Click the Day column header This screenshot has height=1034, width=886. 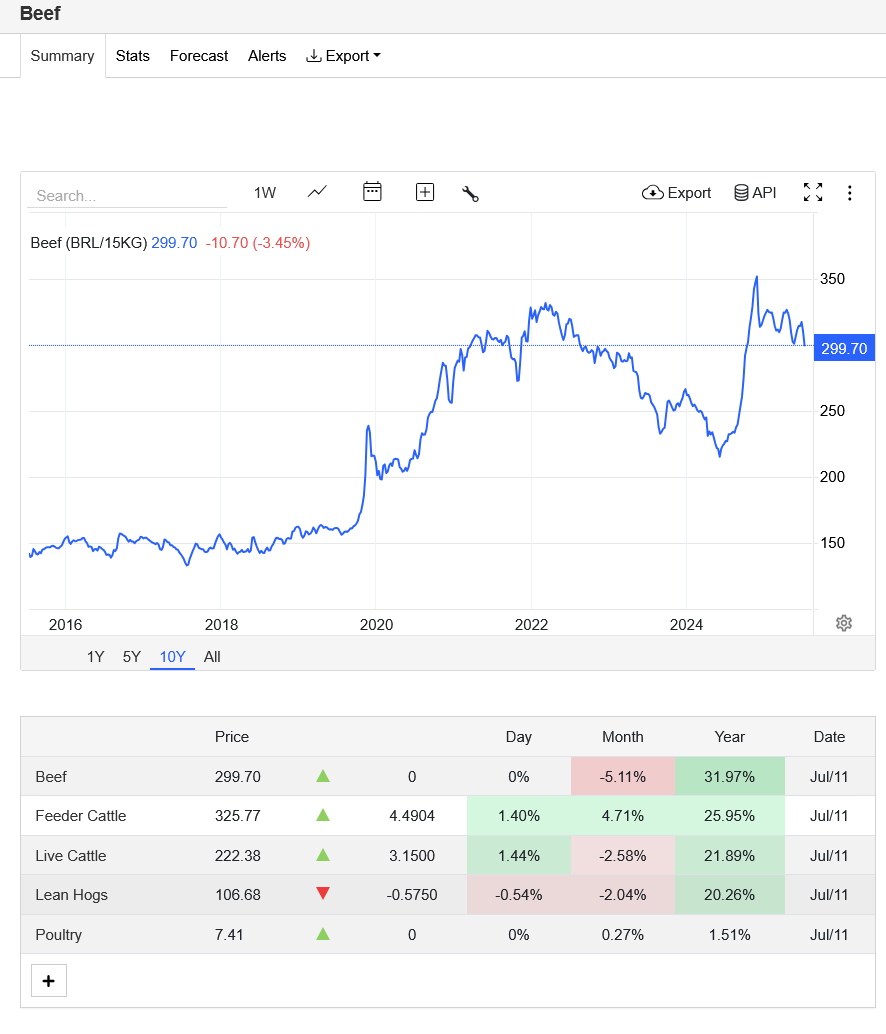click(x=519, y=737)
